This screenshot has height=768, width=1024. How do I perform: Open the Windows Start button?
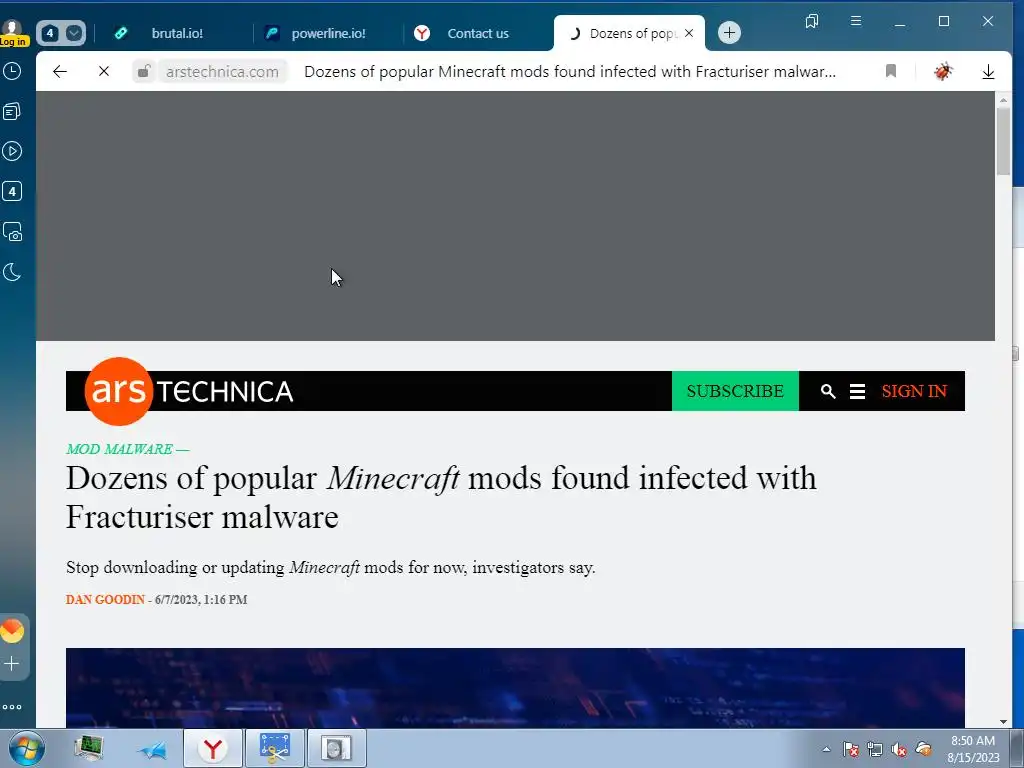(x=26, y=748)
